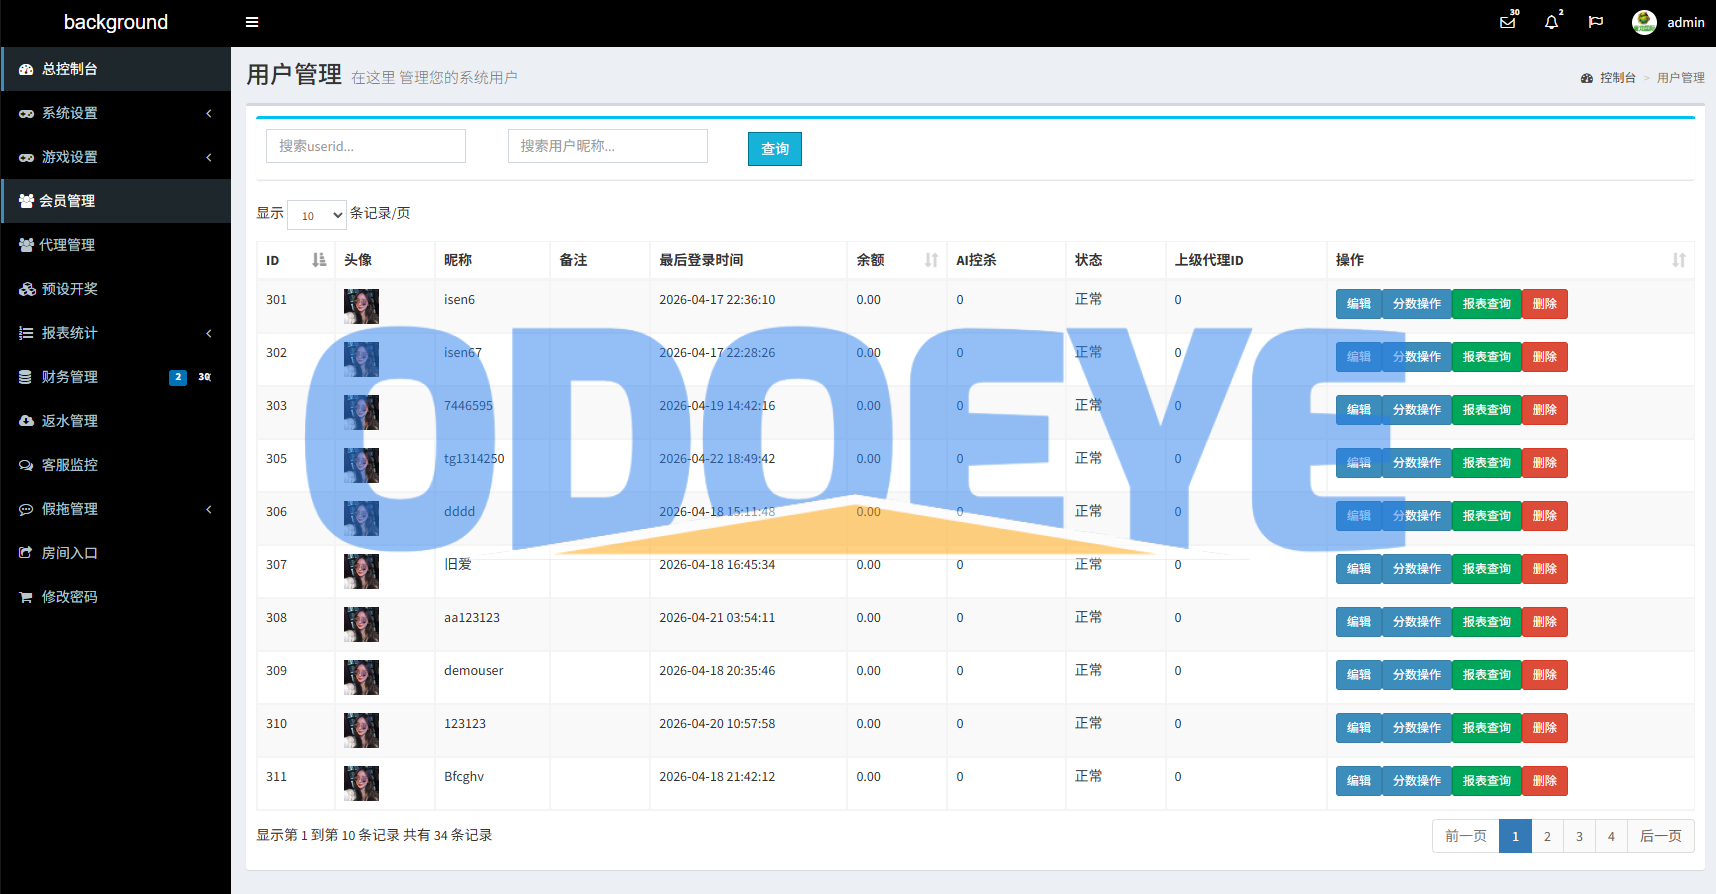Expand the 报表统计 sidebar submenu
Screen dimensions: 1716x894
(x=116, y=333)
